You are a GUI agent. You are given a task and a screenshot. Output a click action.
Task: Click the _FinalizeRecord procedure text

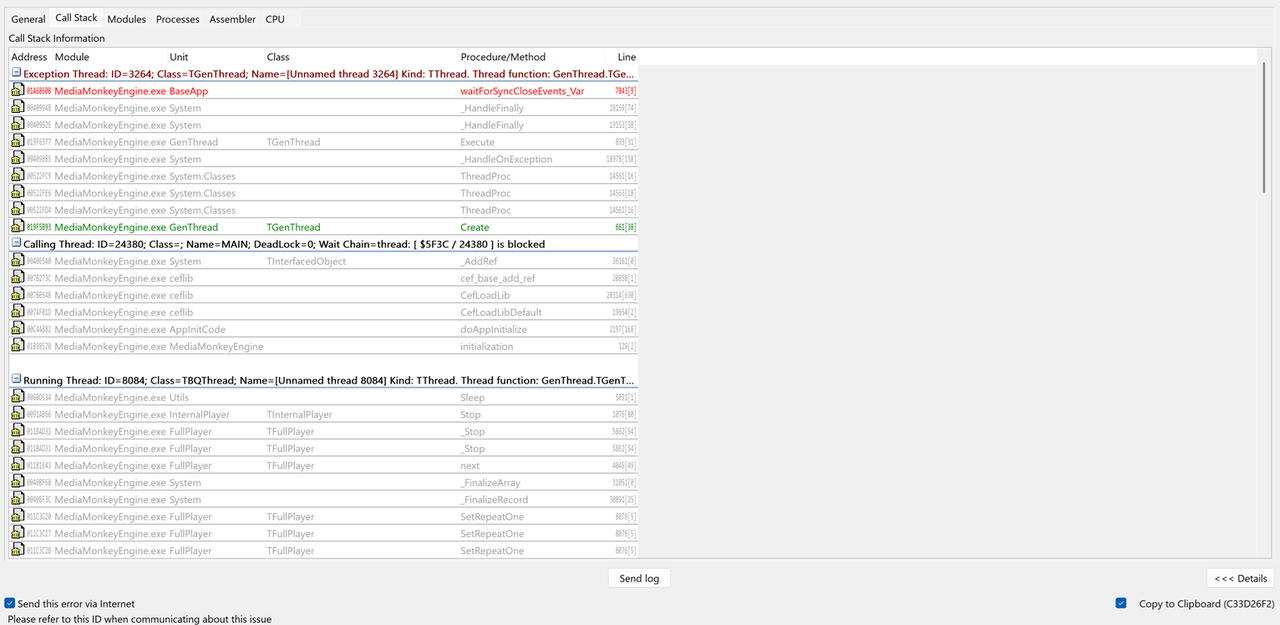tap(494, 499)
